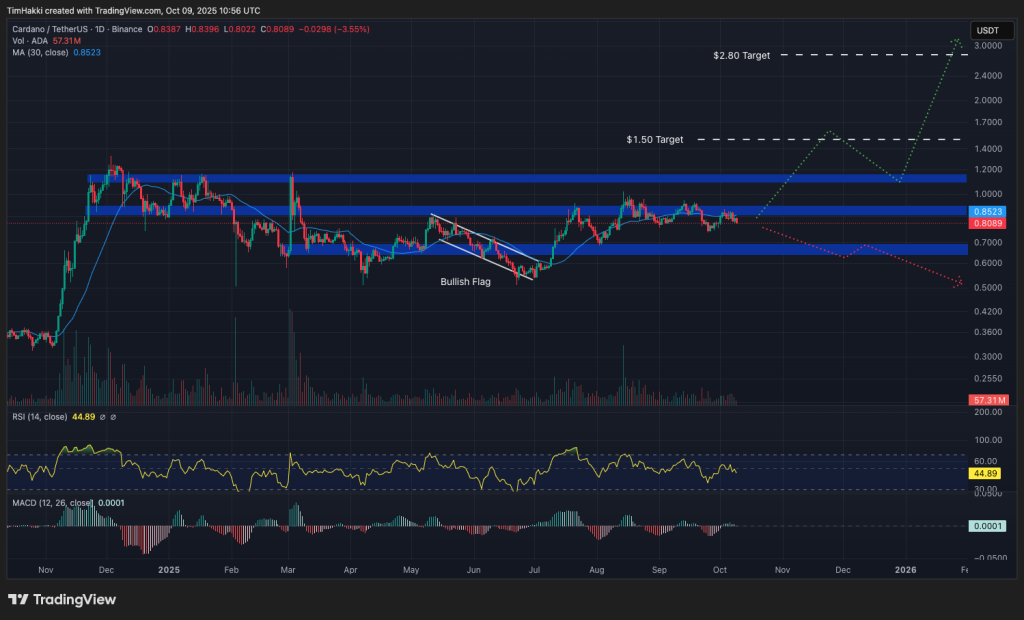Screen dimensions: 1024x620
Task: Click the '$1.50 Target' annotation
Action: pos(655,139)
